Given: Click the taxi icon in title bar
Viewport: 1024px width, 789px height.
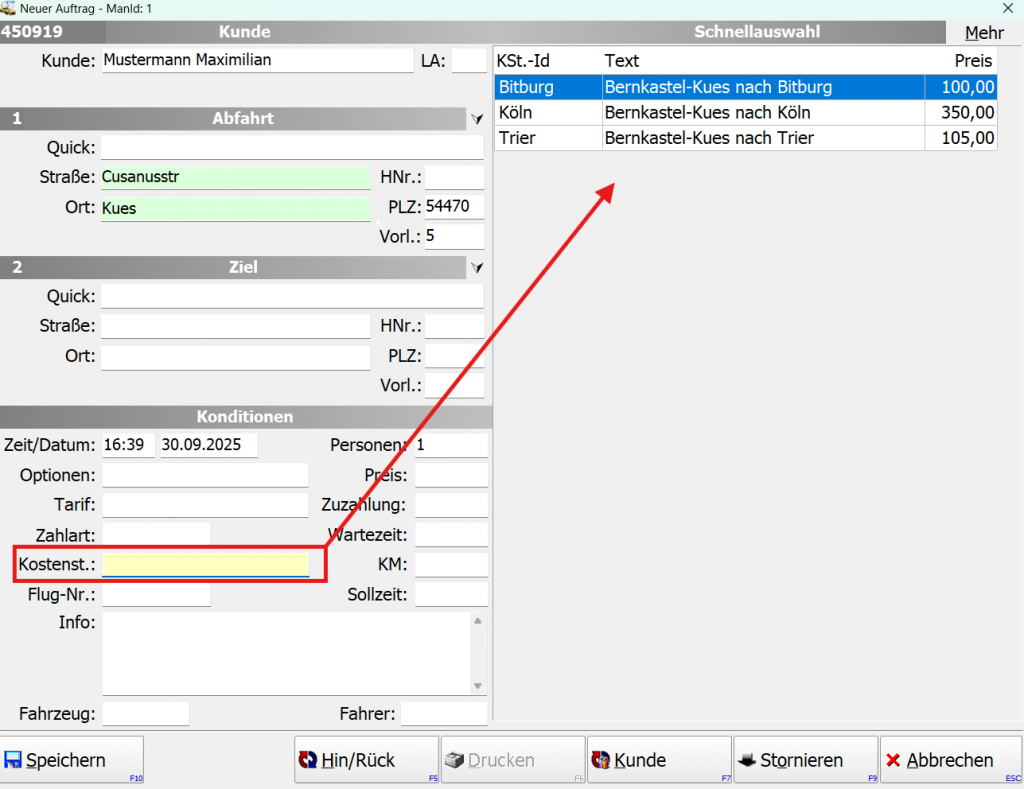Looking at the screenshot, I should 8,9.
